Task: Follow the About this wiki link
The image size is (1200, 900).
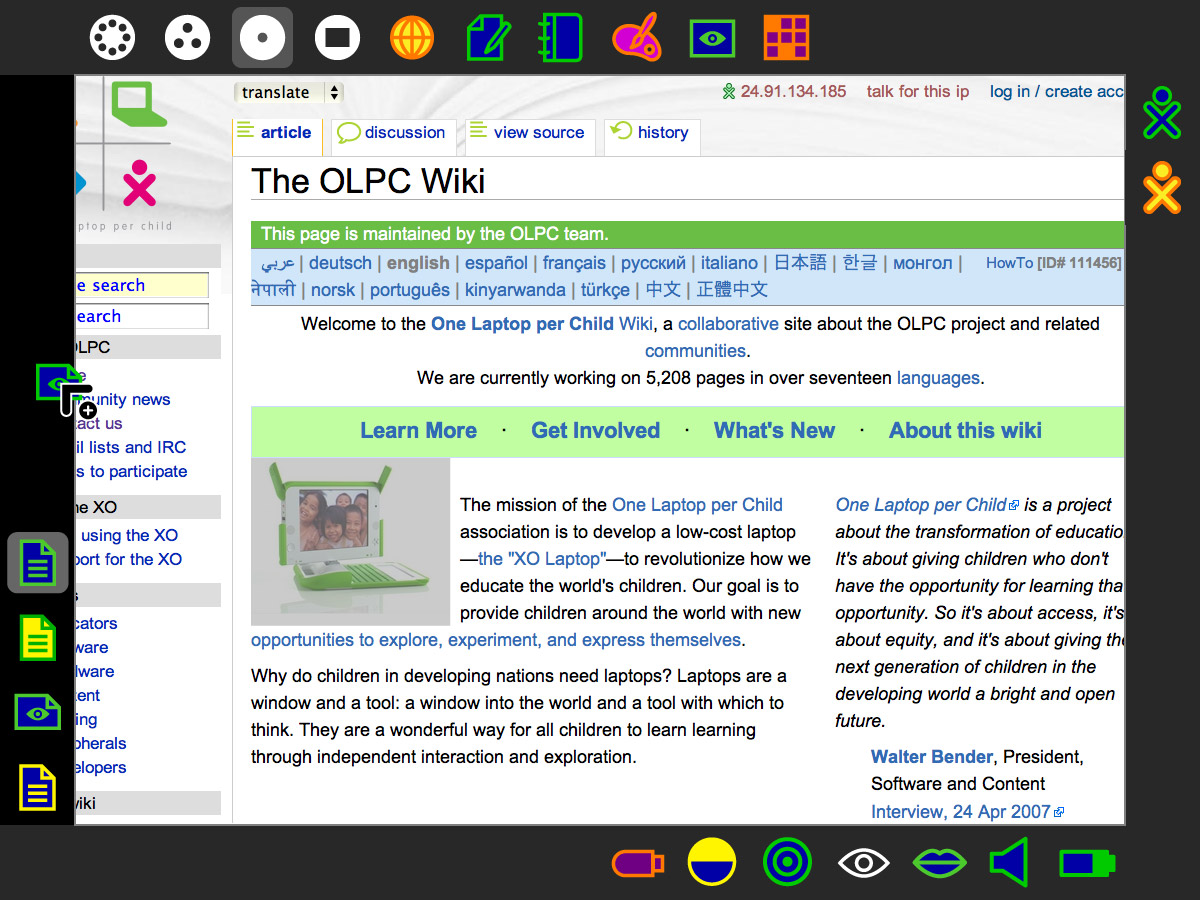Action: pos(965,431)
